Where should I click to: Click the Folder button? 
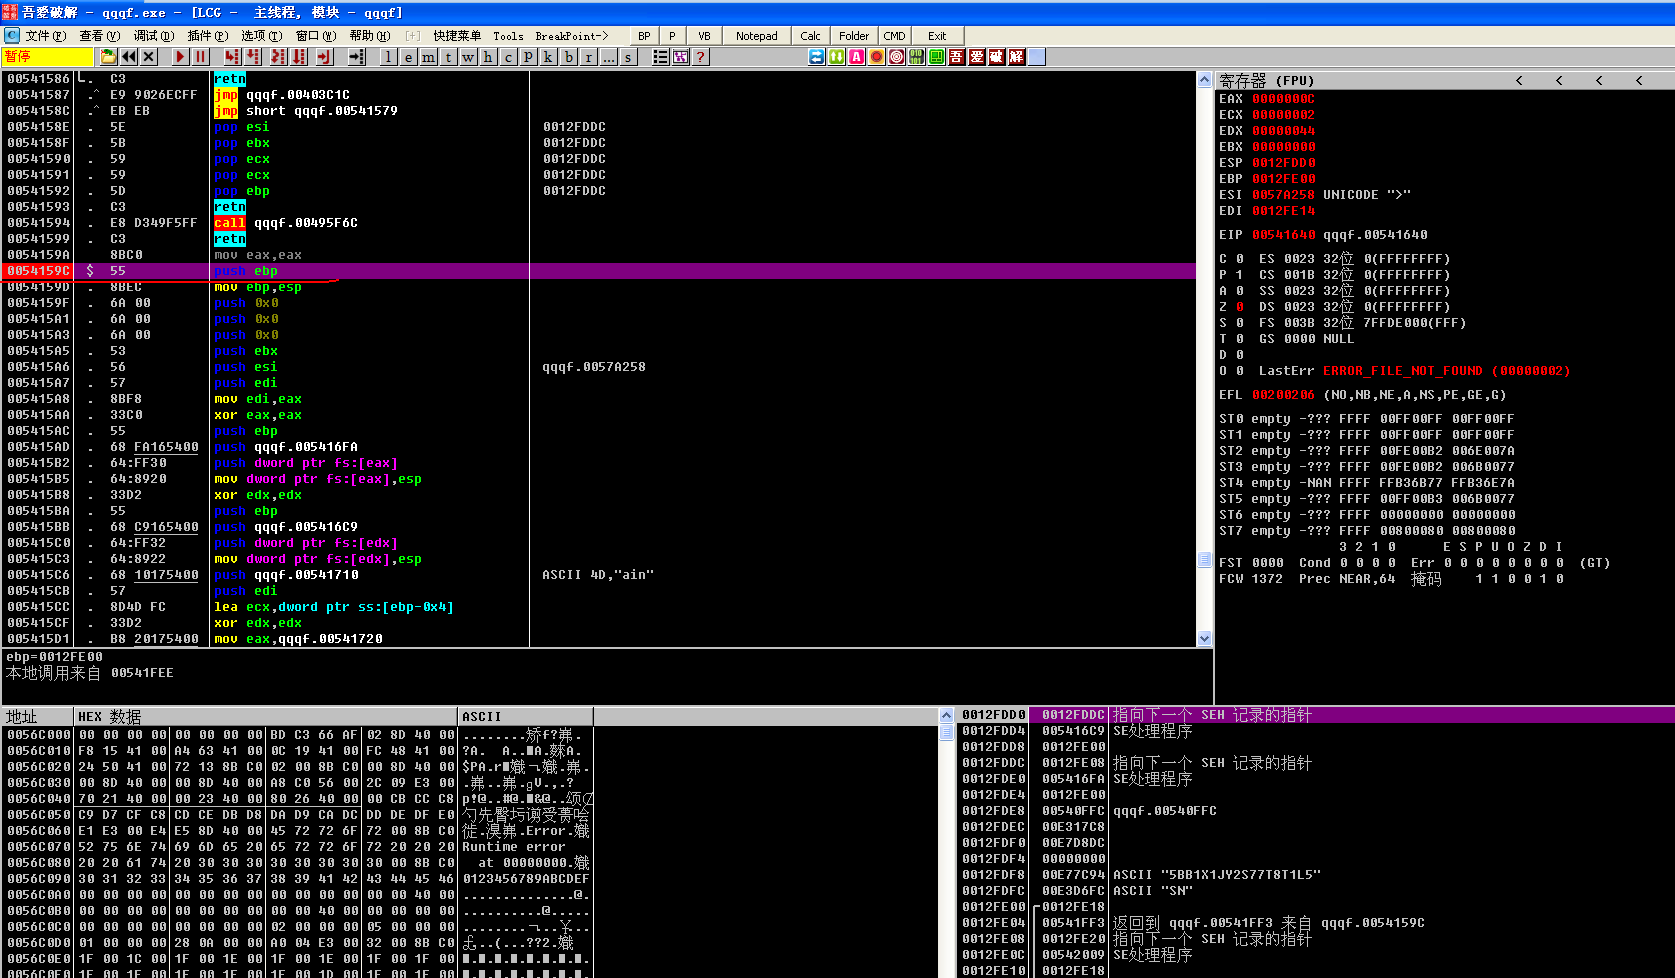coord(854,36)
